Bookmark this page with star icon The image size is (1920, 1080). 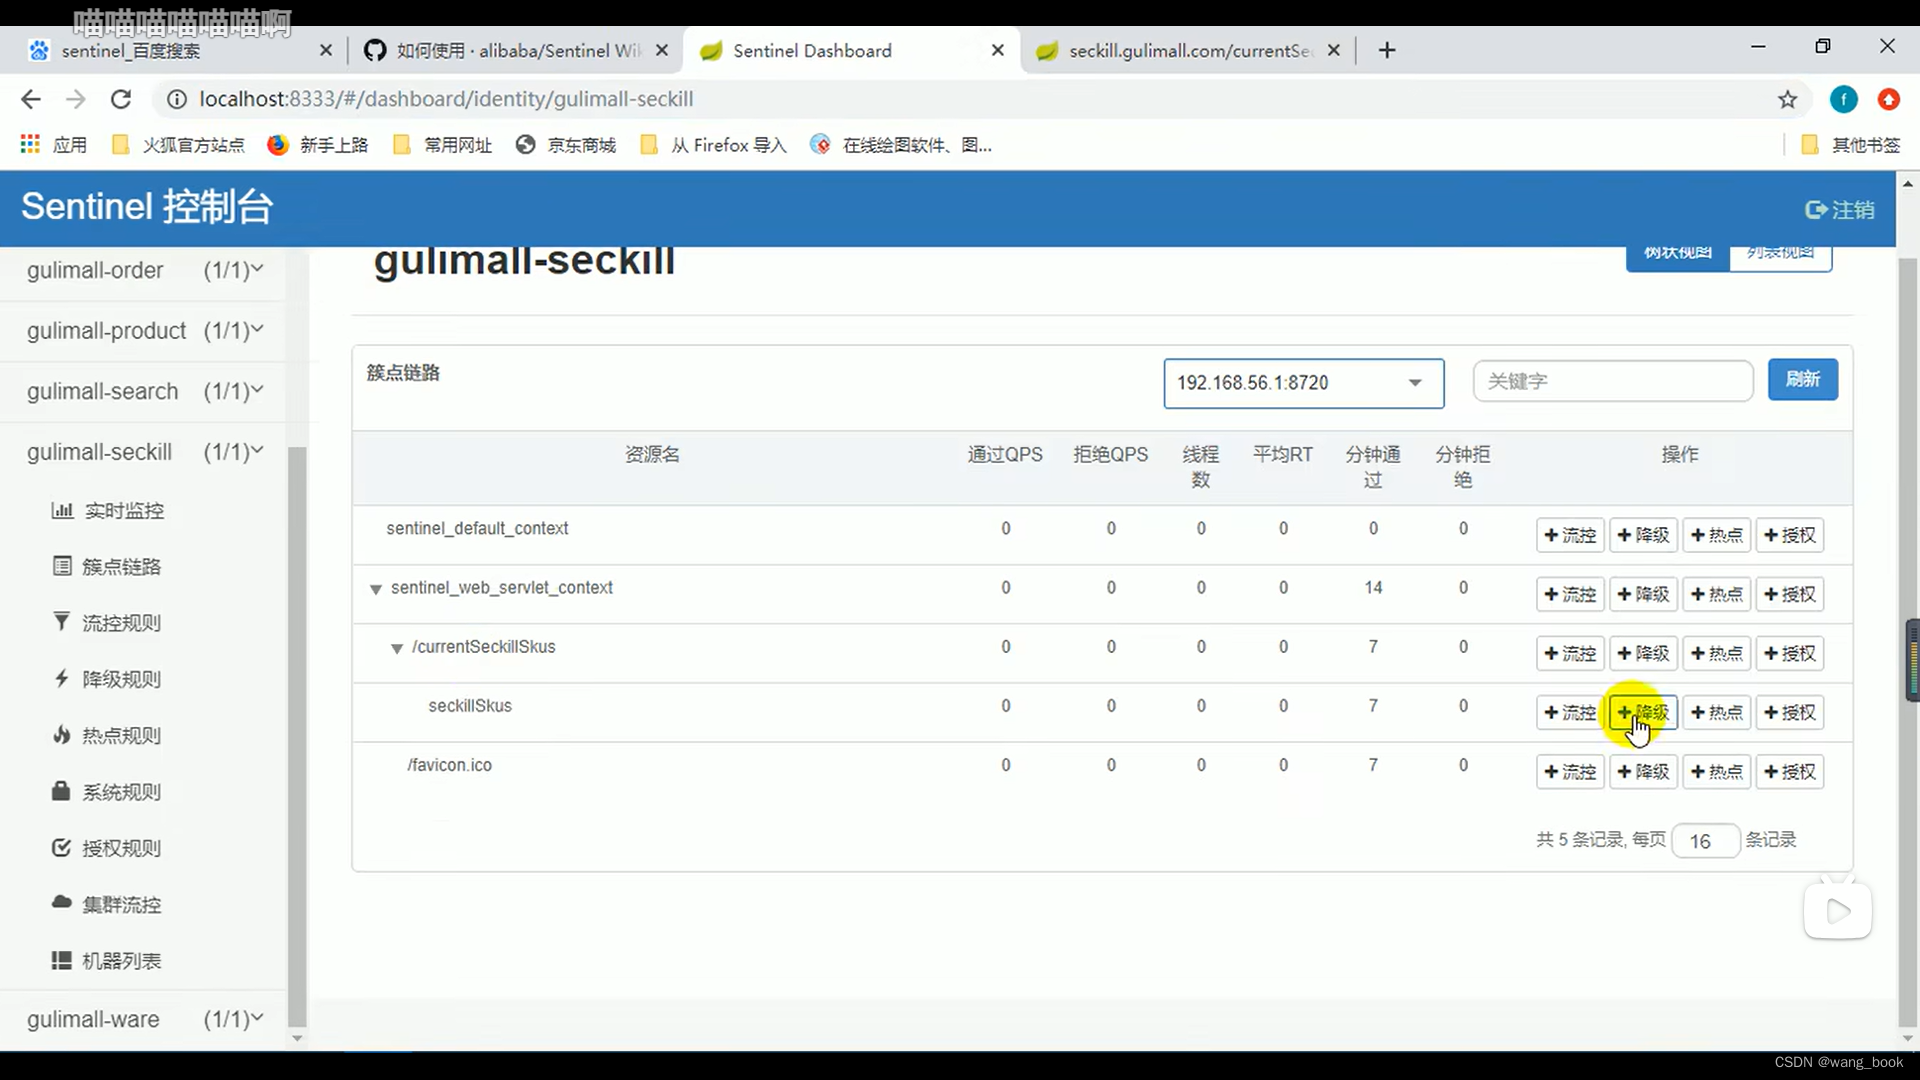click(1787, 99)
